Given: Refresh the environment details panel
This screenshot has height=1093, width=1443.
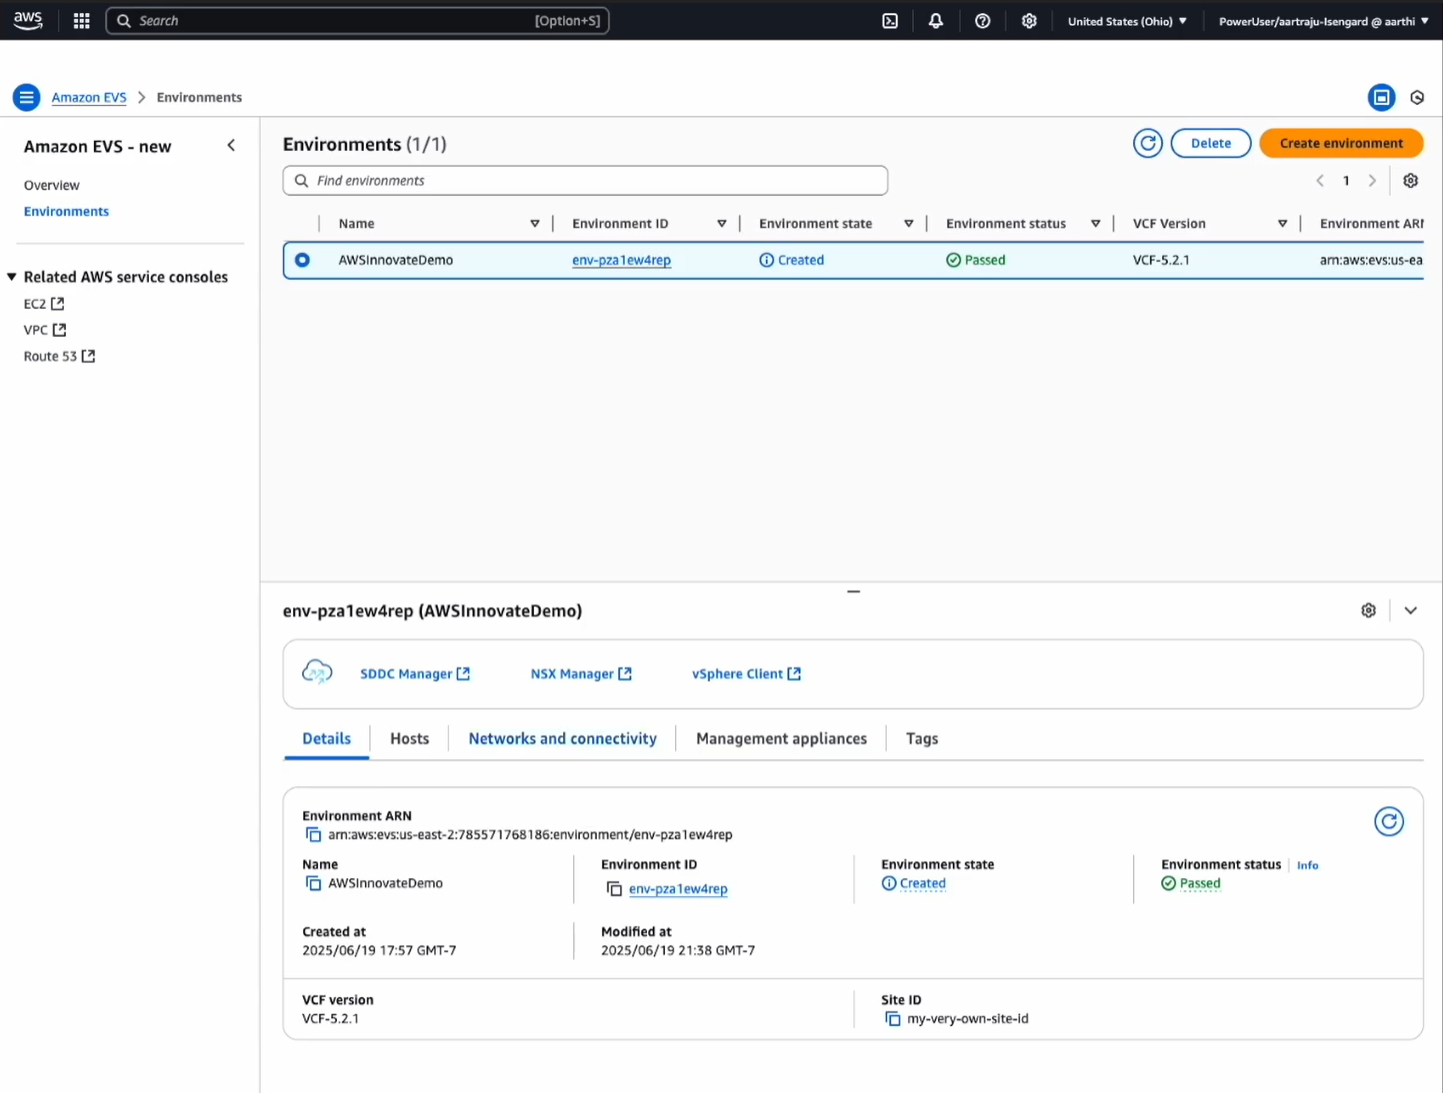Looking at the screenshot, I should [x=1389, y=822].
